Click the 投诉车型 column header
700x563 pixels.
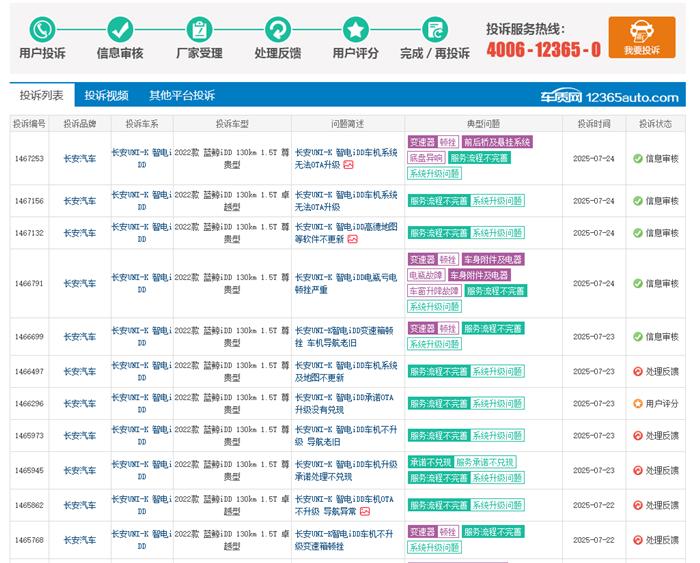(x=232, y=124)
